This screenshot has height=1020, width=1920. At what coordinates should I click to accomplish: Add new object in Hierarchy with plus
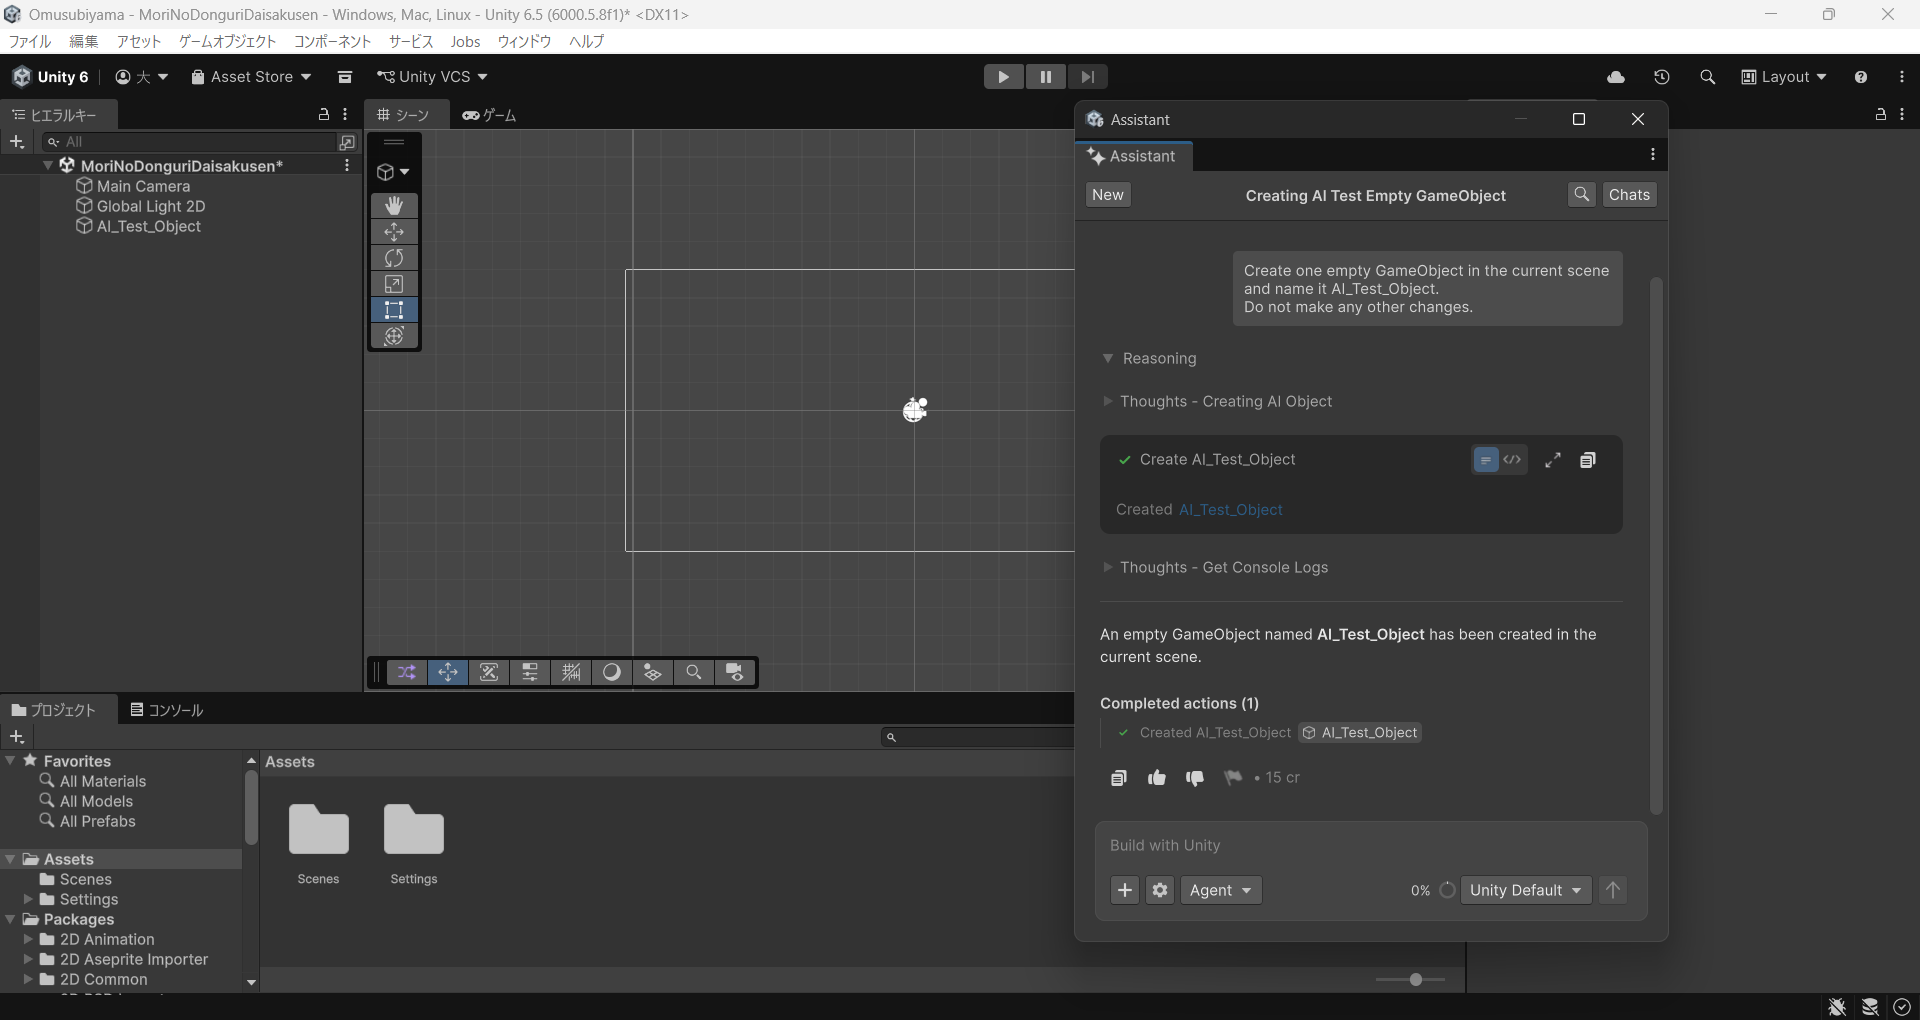tap(17, 142)
